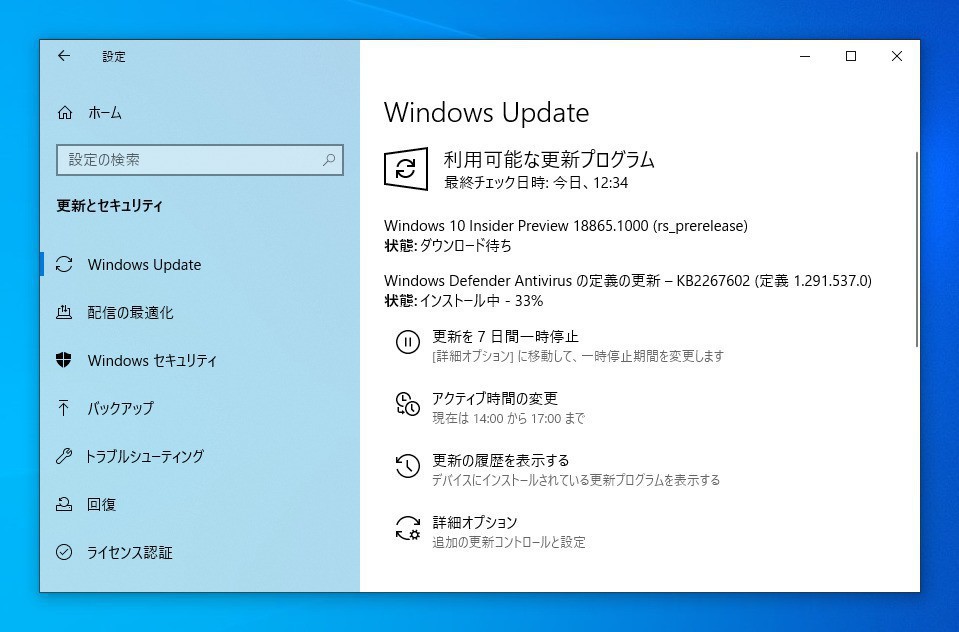The width and height of the screenshot is (959, 632).
Task: Open ホーム in the sidebar
Action: [x=105, y=113]
